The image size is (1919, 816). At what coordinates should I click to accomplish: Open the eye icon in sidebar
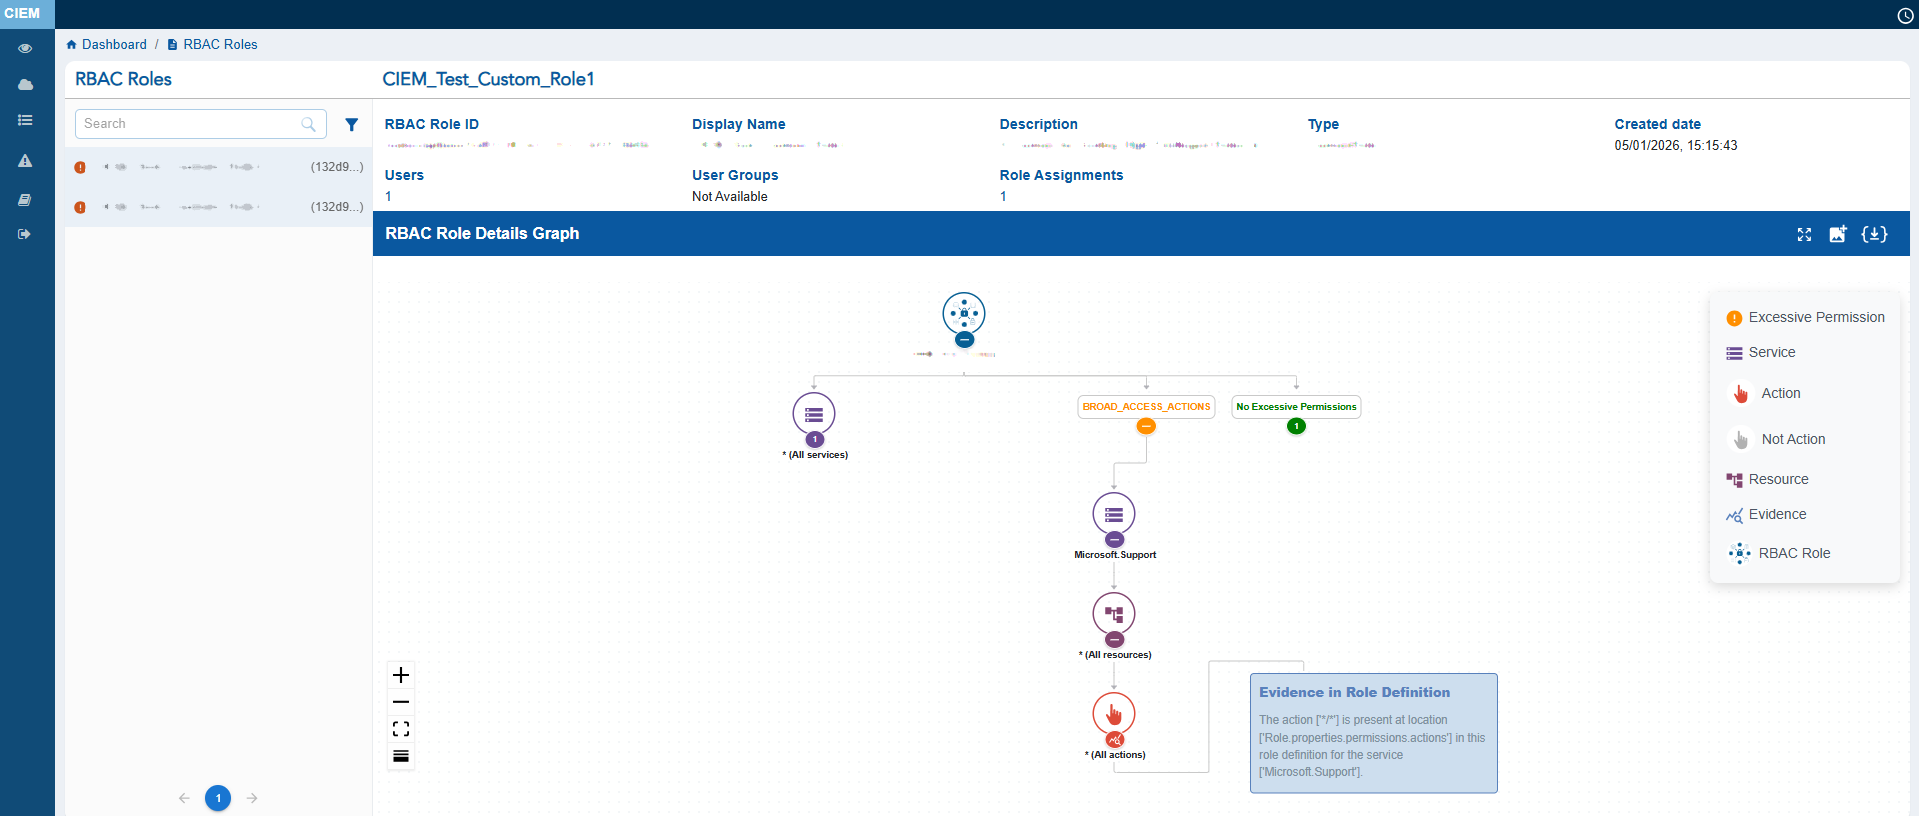[25, 48]
